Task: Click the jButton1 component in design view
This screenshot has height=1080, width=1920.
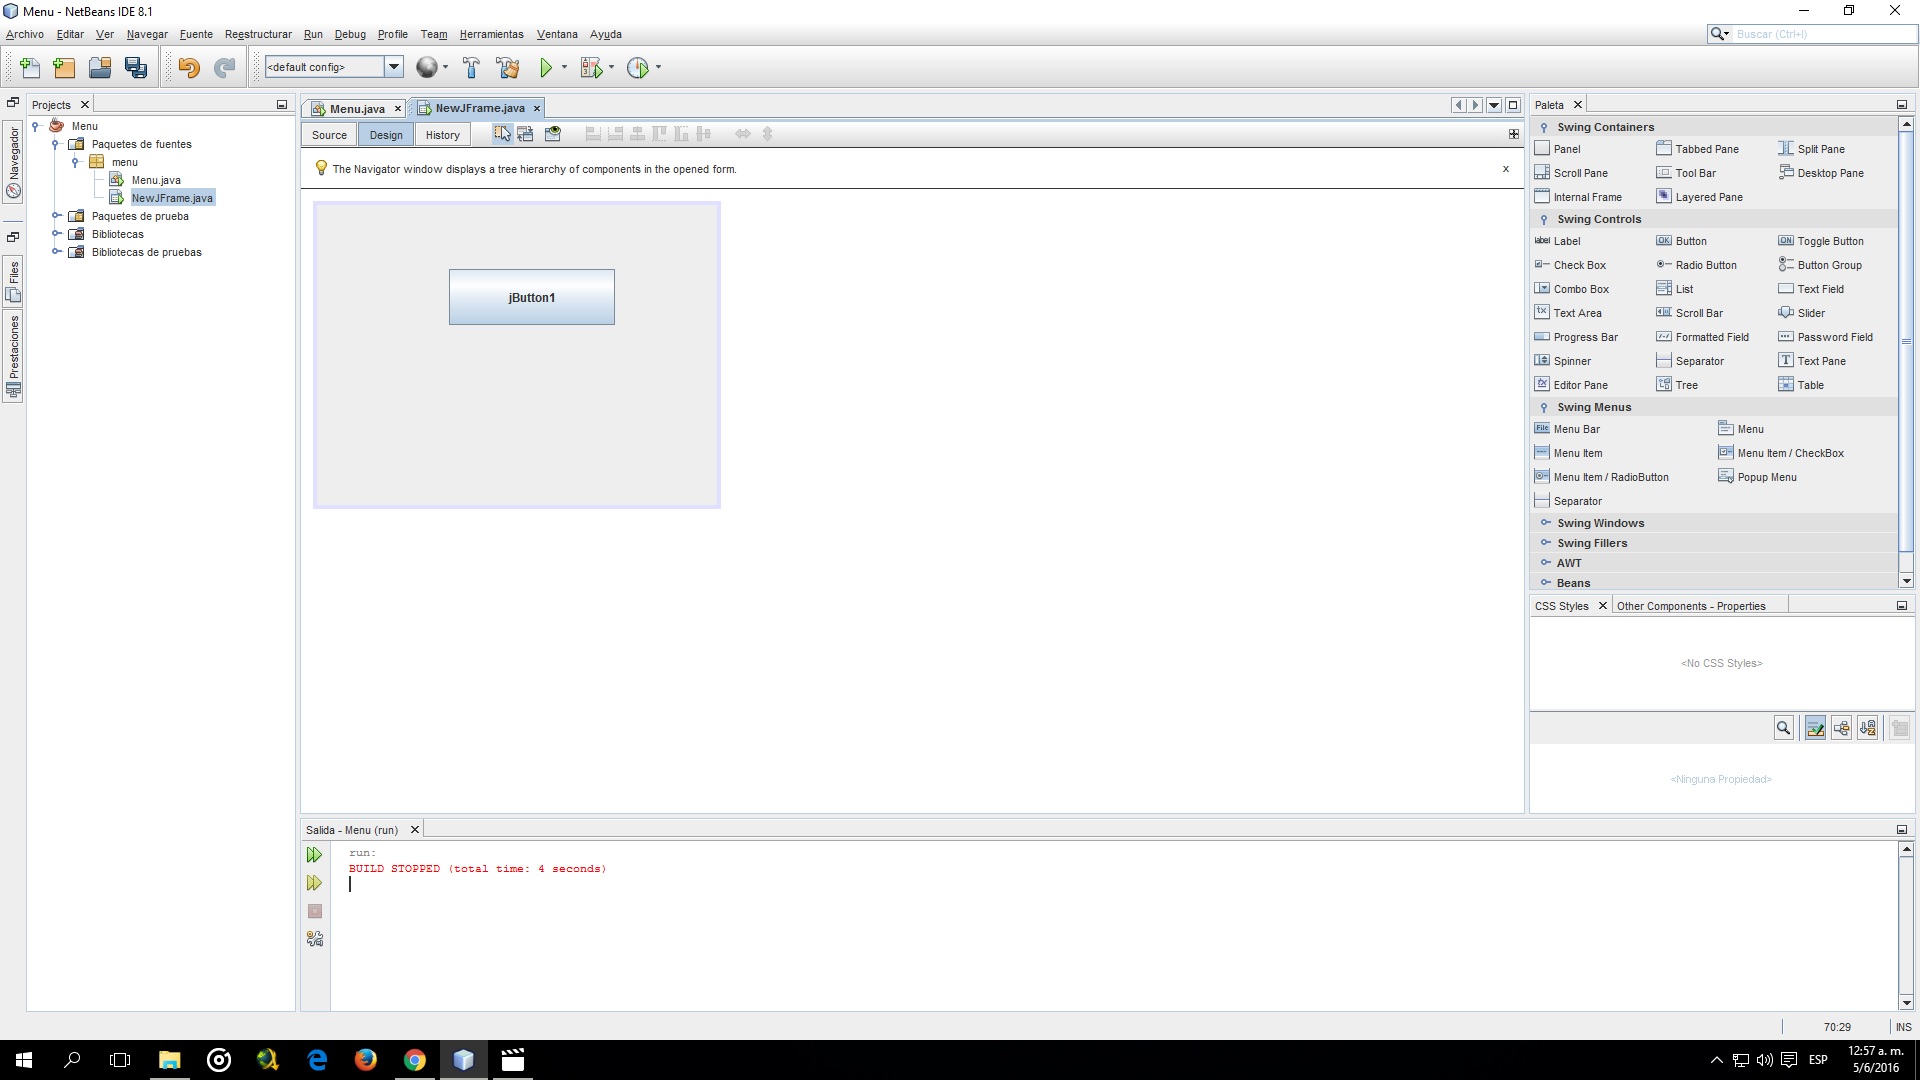Action: click(x=531, y=297)
